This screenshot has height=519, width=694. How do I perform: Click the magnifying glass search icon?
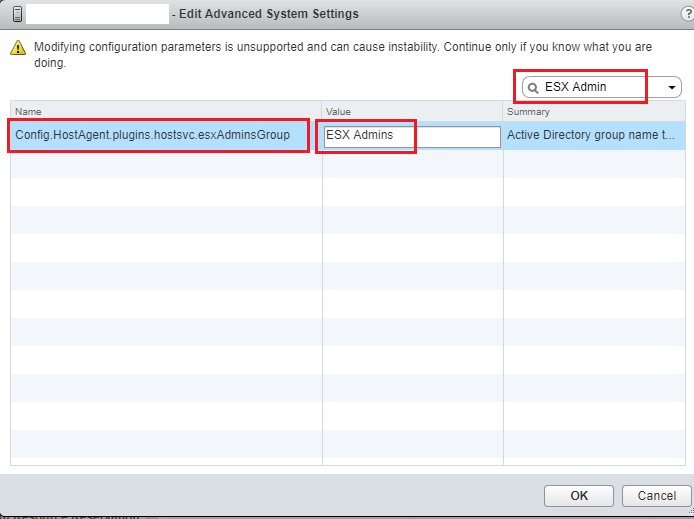click(533, 88)
